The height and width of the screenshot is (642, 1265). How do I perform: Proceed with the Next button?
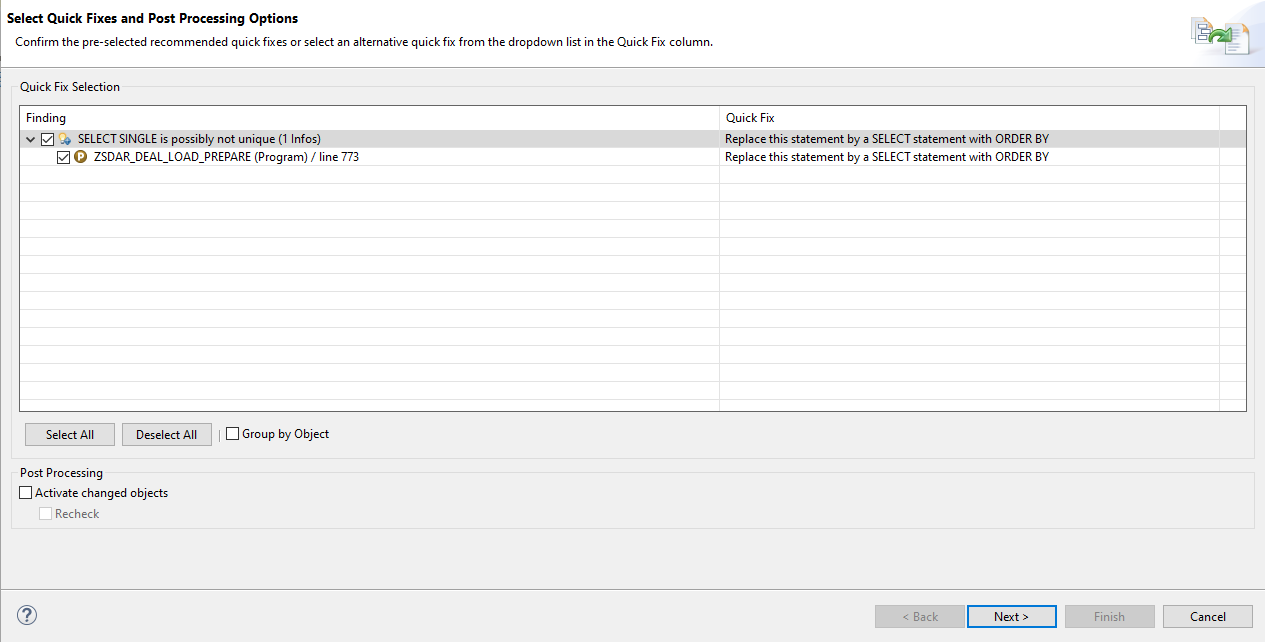coord(1011,617)
